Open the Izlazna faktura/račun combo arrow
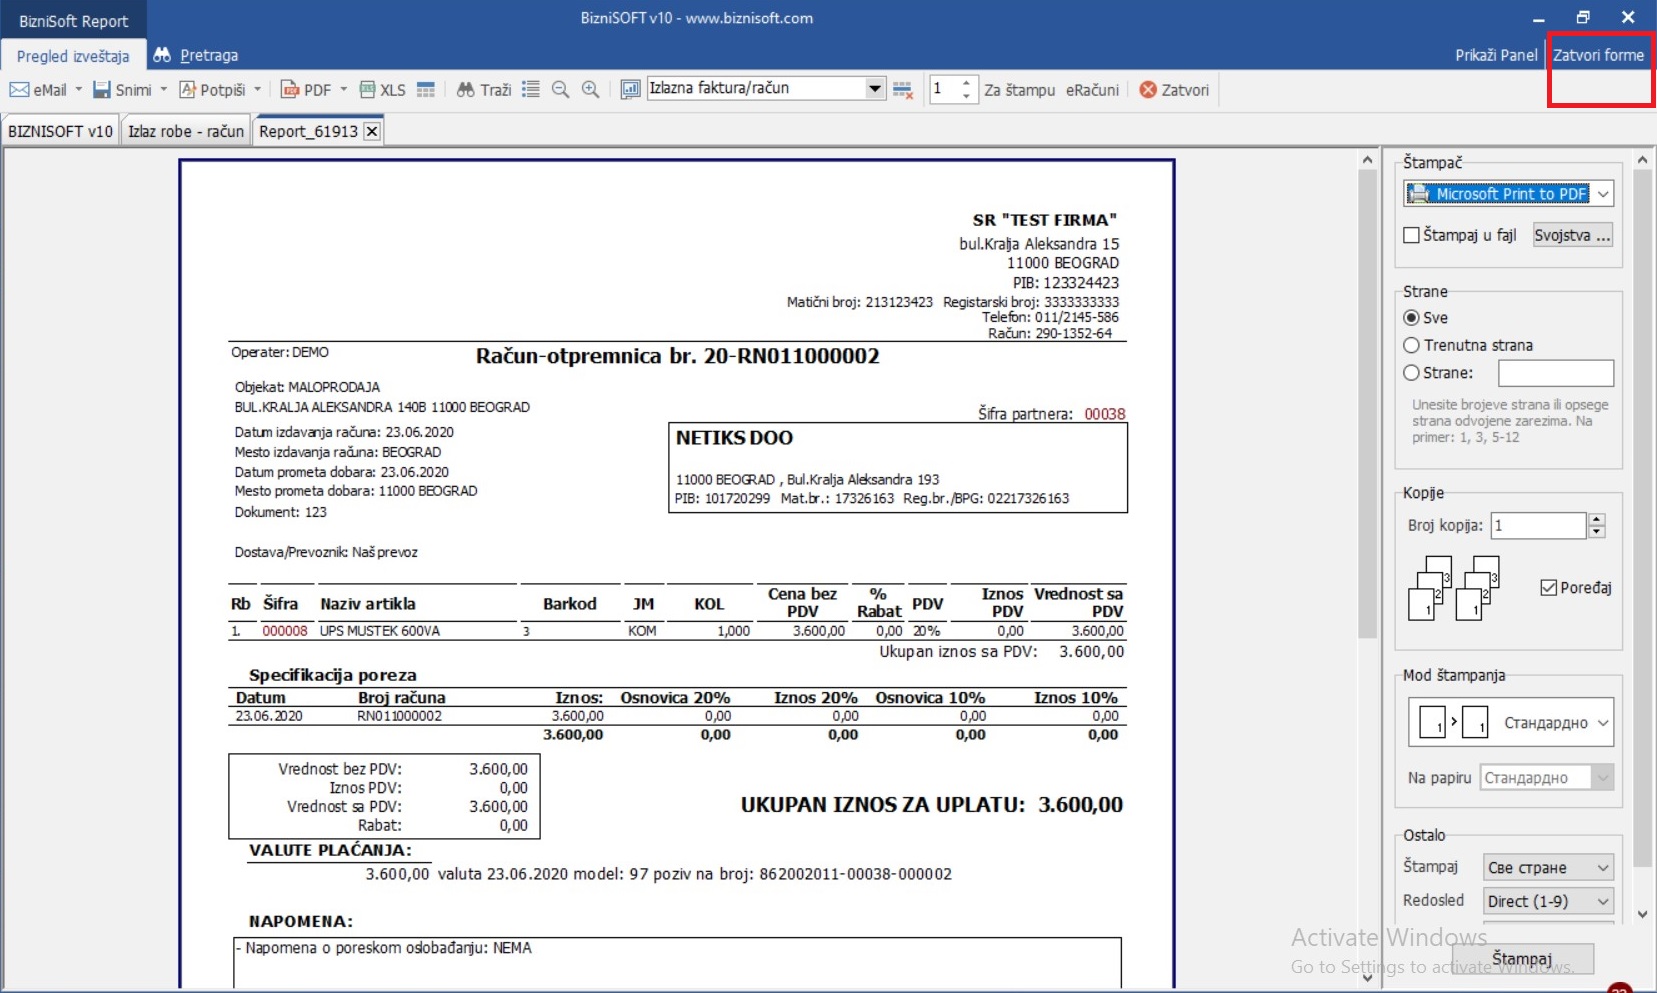This screenshot has height=993, width=1657. (x=875, y=88)
